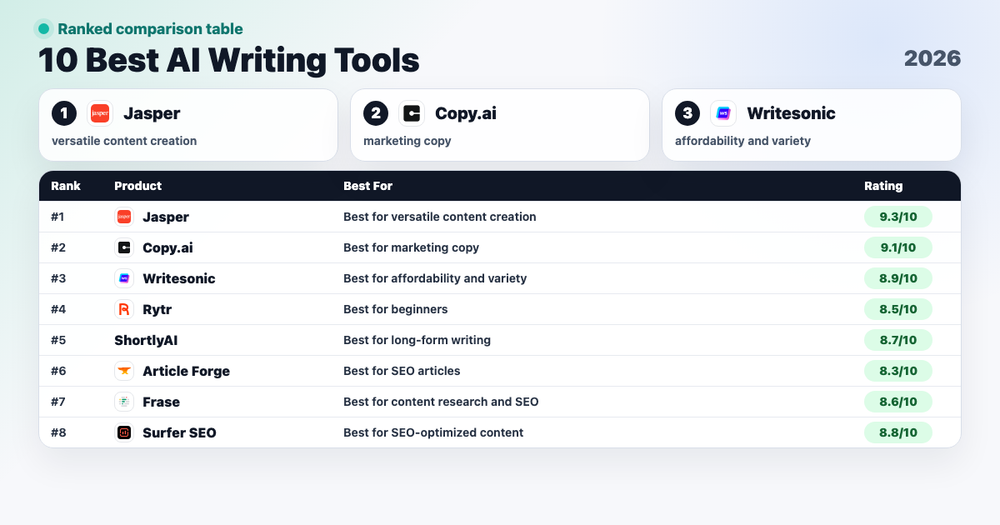Click the 8.9/10 rating badge
The image size is (1000, 525).
tap(898, 278)
